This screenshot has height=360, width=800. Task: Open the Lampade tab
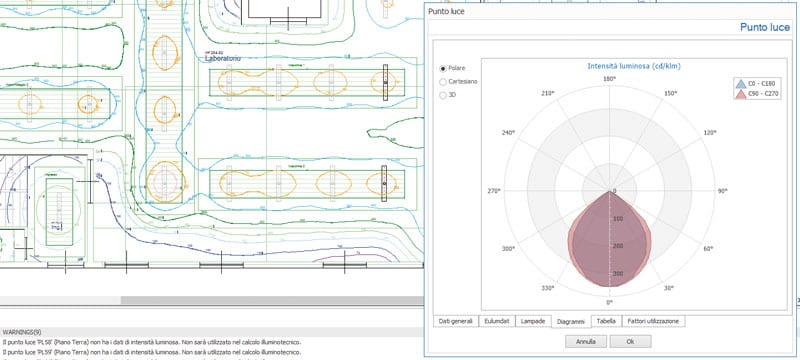(x=533, y=321)
